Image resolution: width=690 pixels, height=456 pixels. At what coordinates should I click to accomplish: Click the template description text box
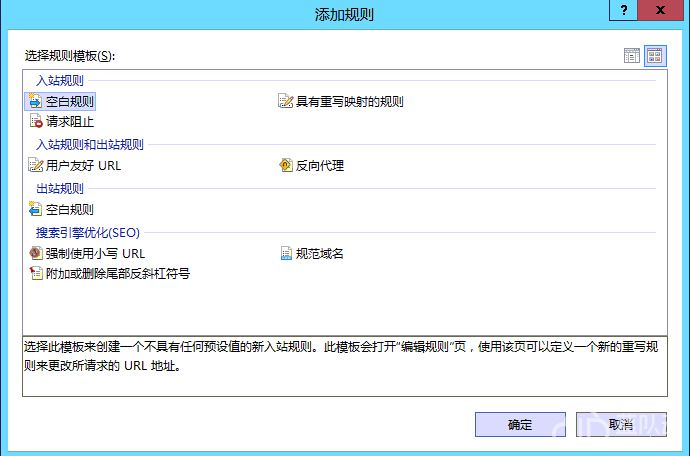click(x=344, y=367)
